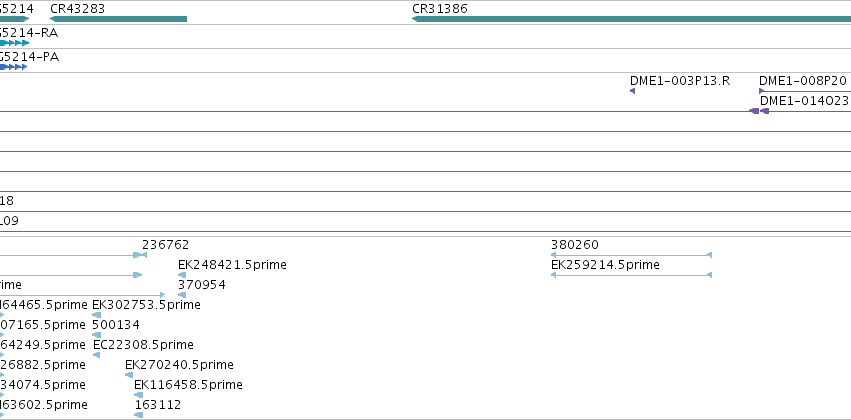The width and height of the screenshot is (851, 420).
Task: Click the 370954 arrow glyph
Action: click(182, 295)
